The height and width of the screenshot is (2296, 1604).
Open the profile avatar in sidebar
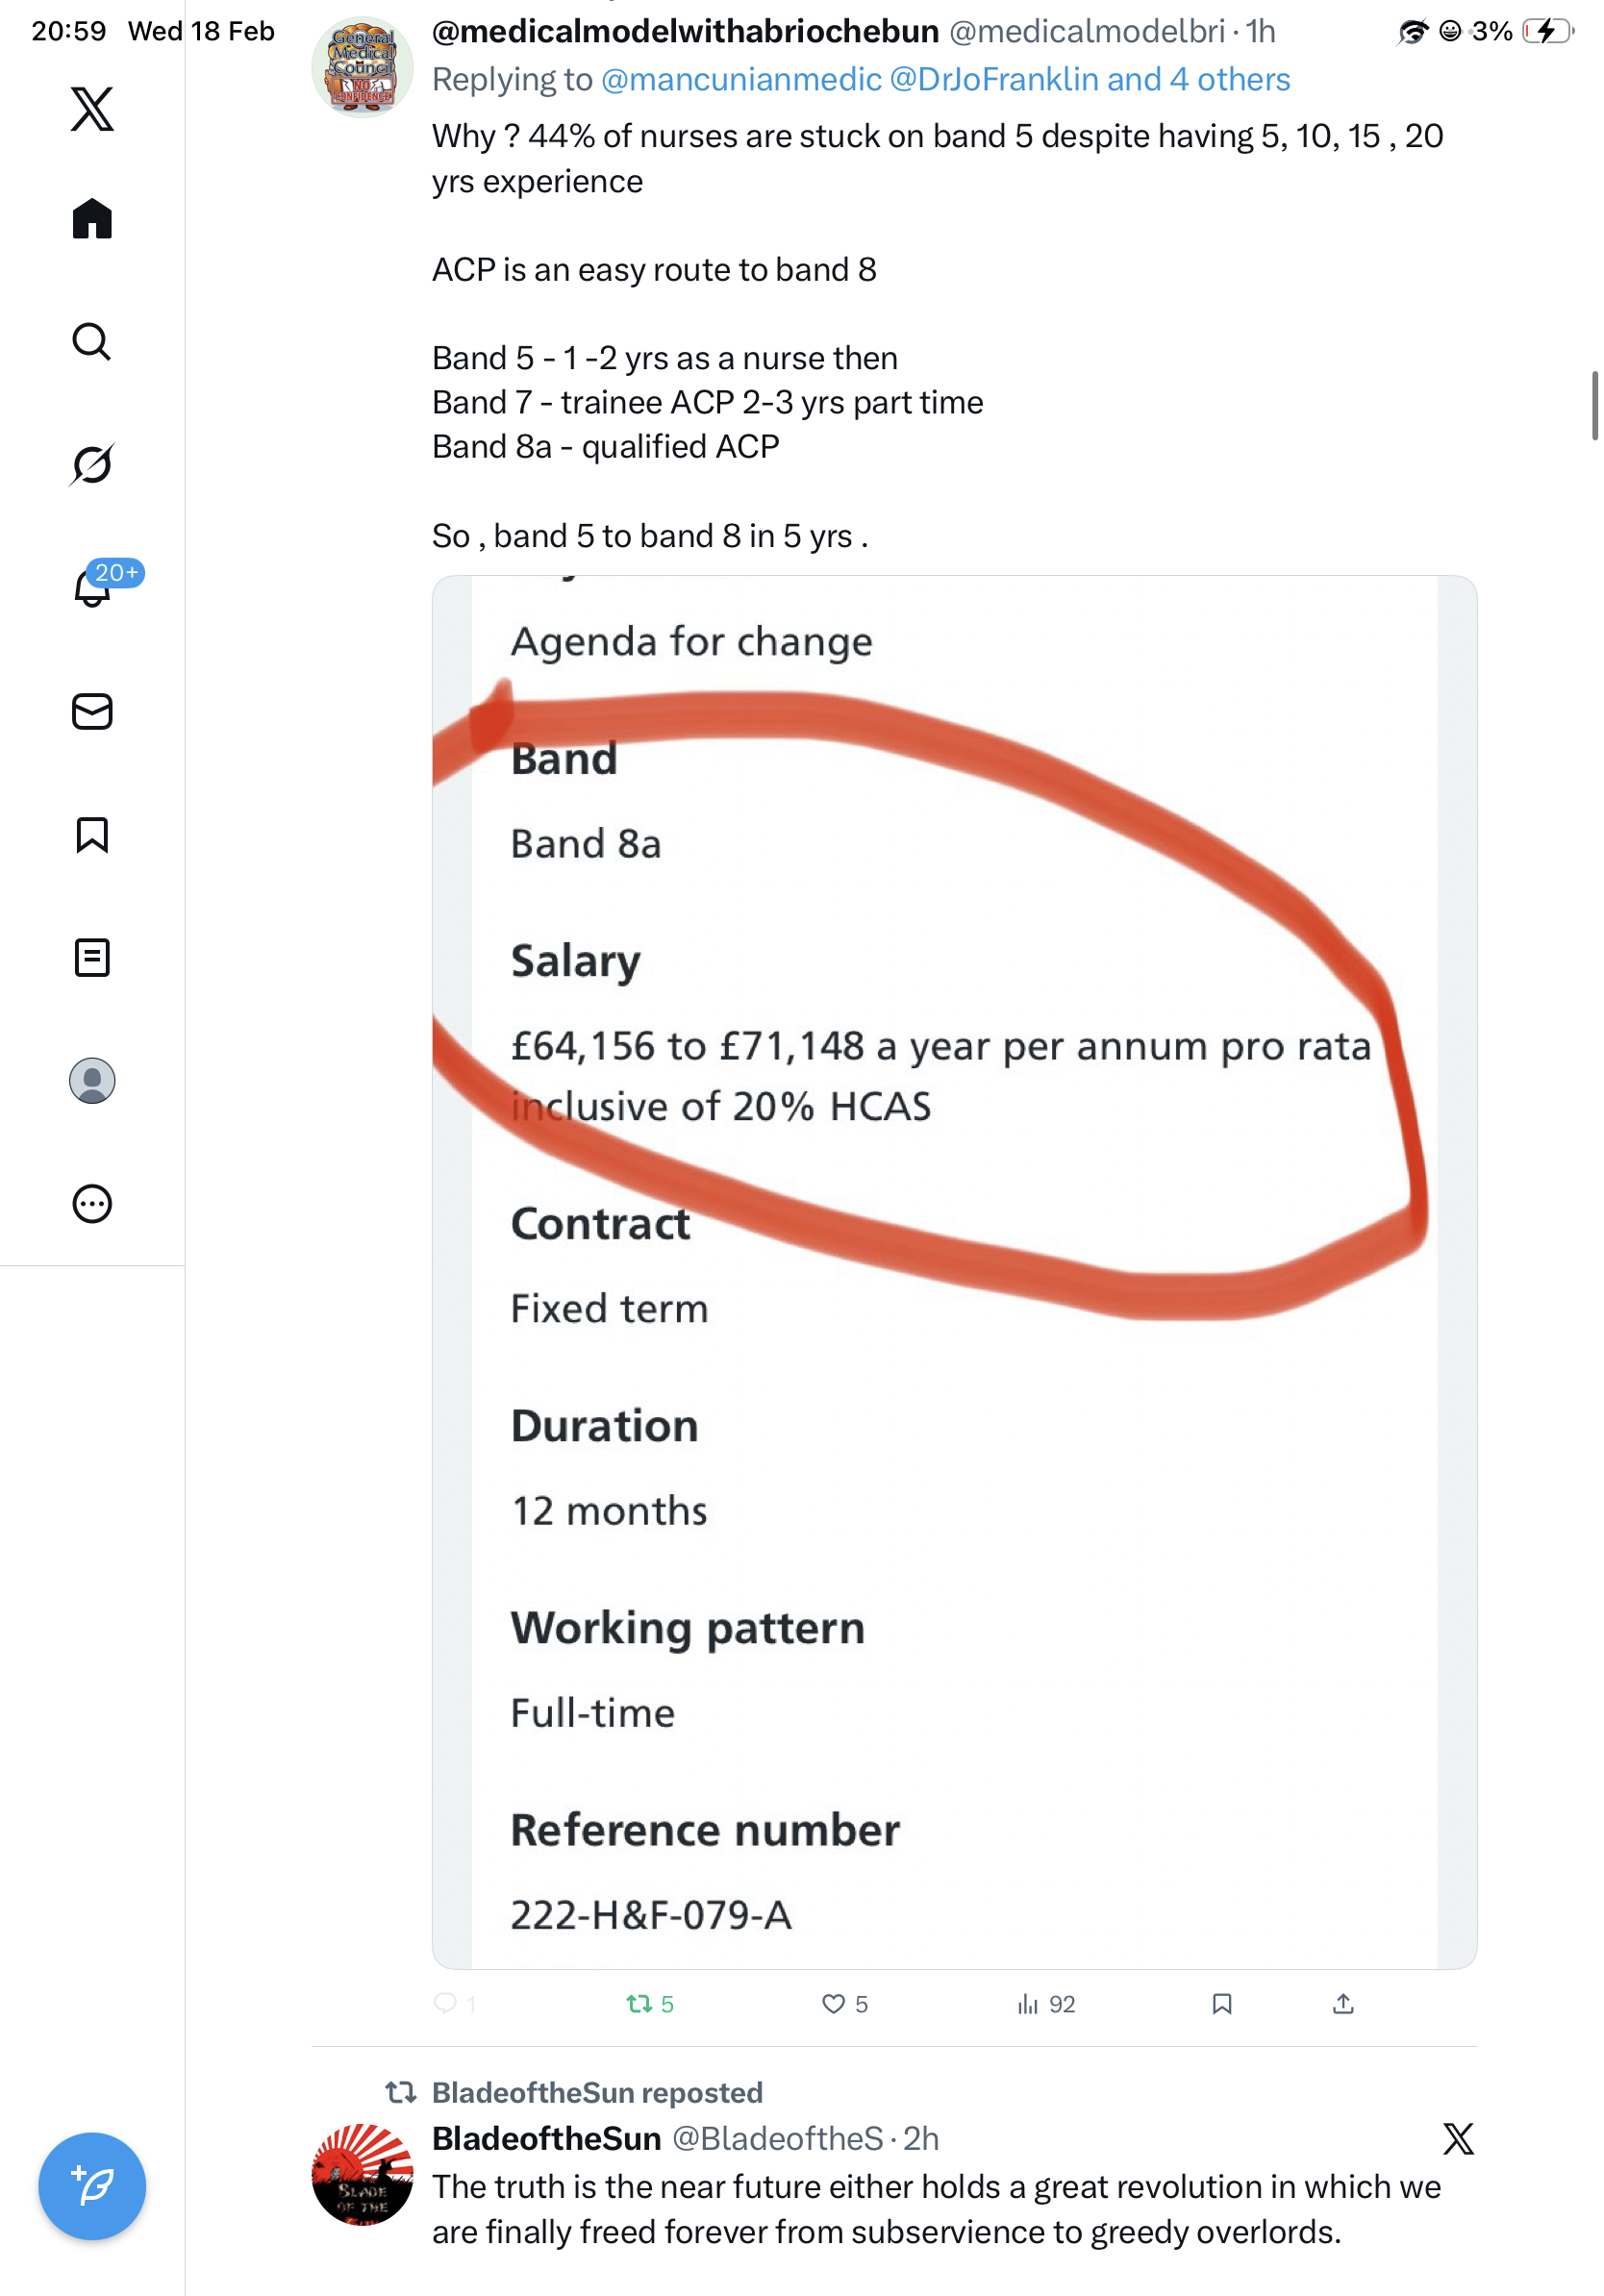click(92, 1081)
